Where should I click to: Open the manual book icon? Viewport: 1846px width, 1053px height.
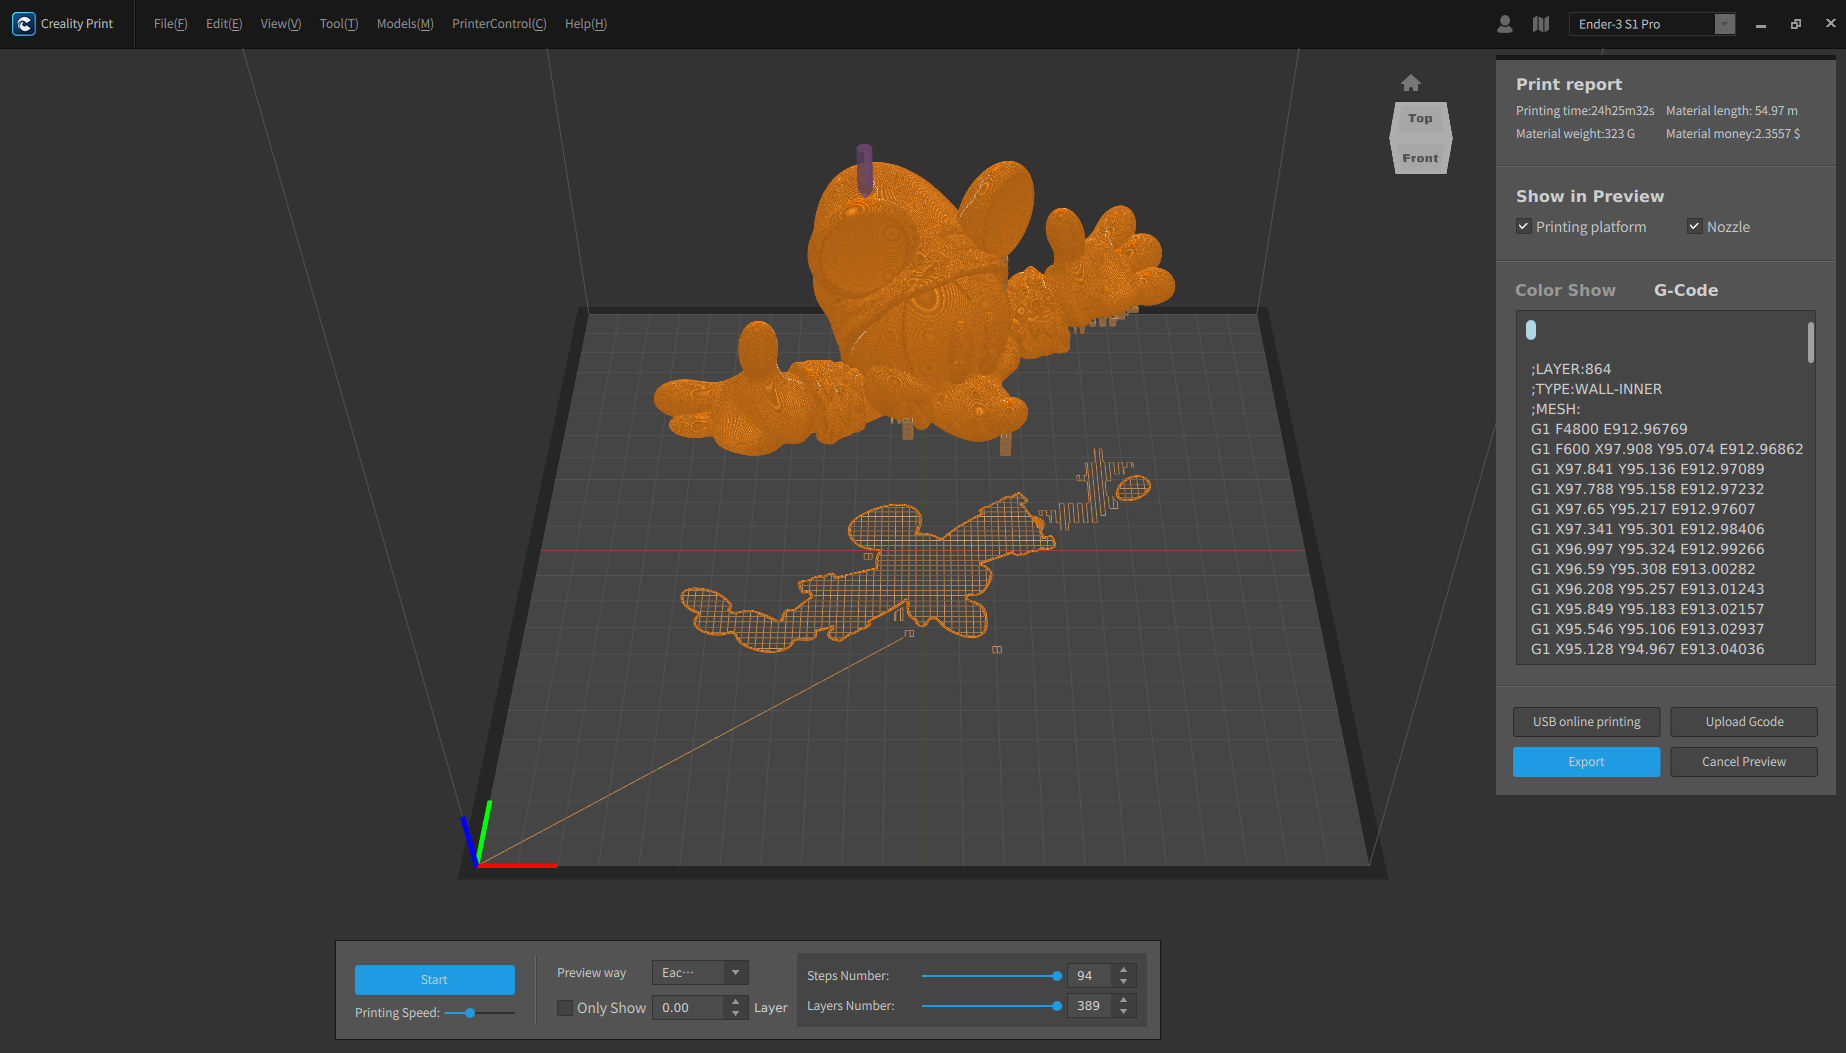coord(1541,24)
